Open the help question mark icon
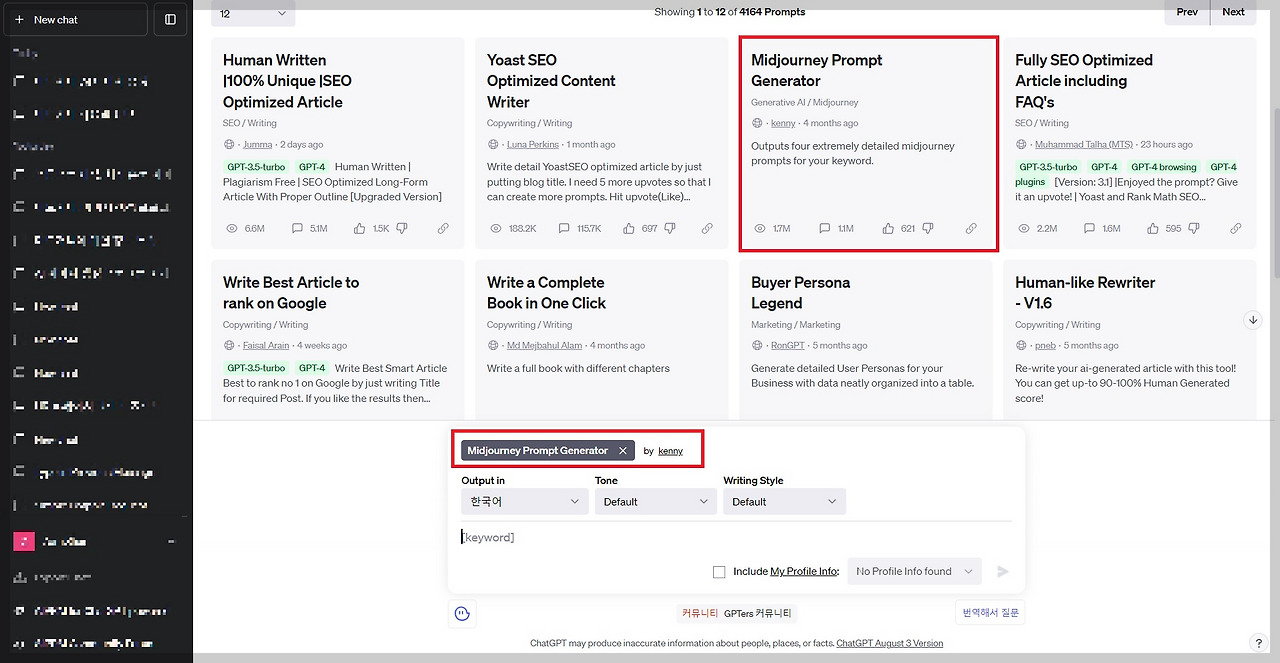Image resolution: width=1280 pixels, height=663 pixels. 1258,643
